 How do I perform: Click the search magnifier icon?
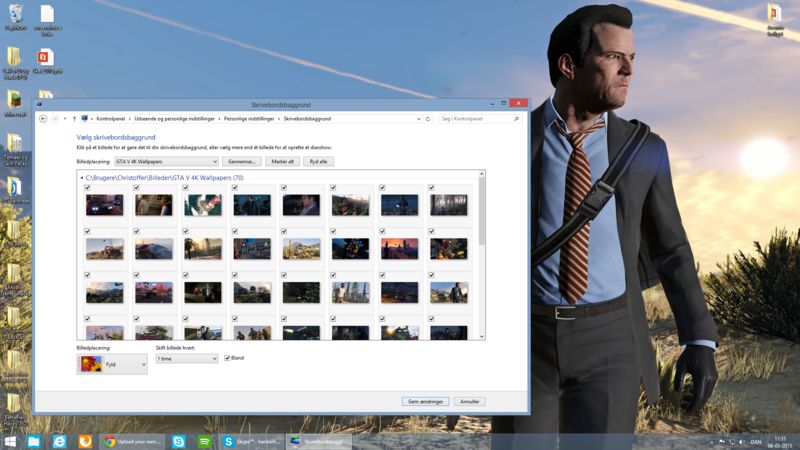pos(516,119)
